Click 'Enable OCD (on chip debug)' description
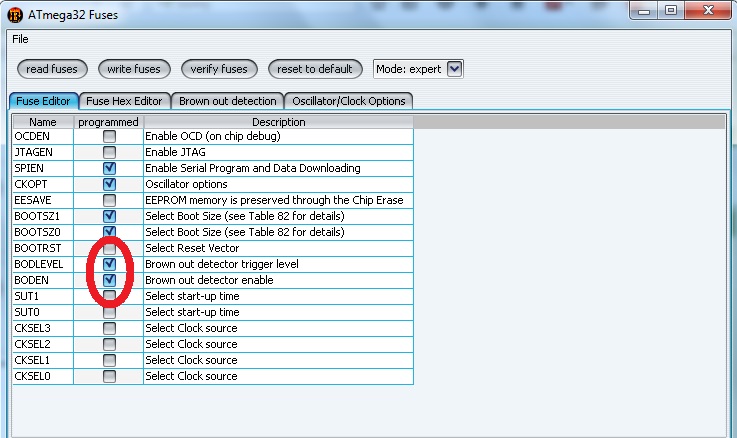 pyautogui.click(x=213, y=136)
